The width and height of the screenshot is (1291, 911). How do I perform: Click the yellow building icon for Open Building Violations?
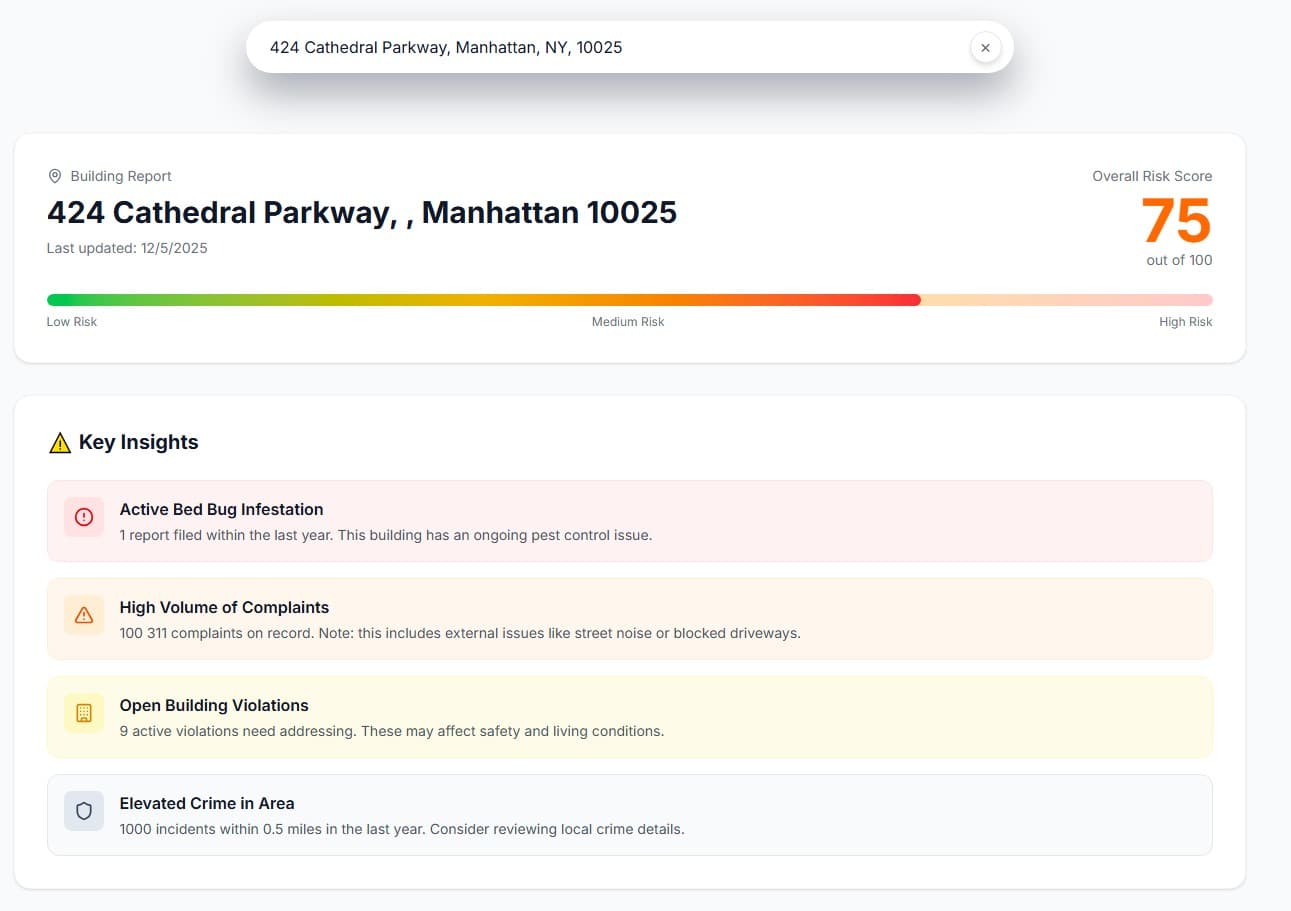tap(84, 713)
